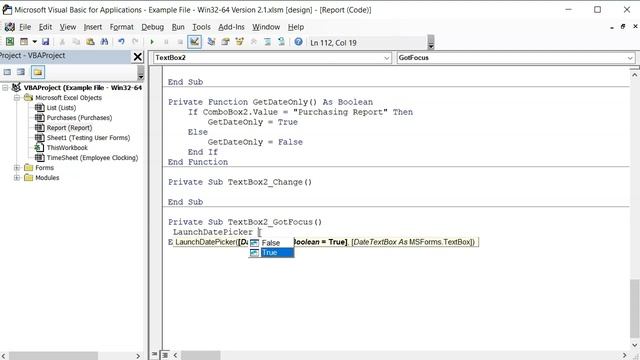Restore the inner code window
640x360 pixels.
(622, 27)
